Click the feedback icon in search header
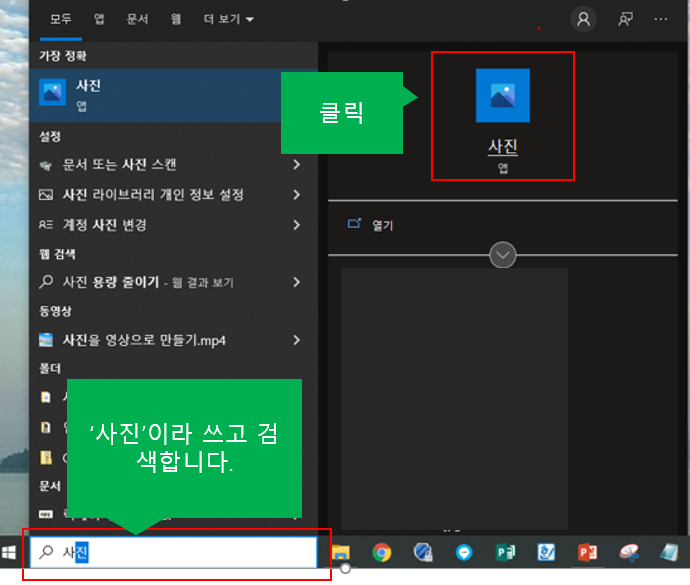This screenshot has width=690, height=585. point(625,19)
